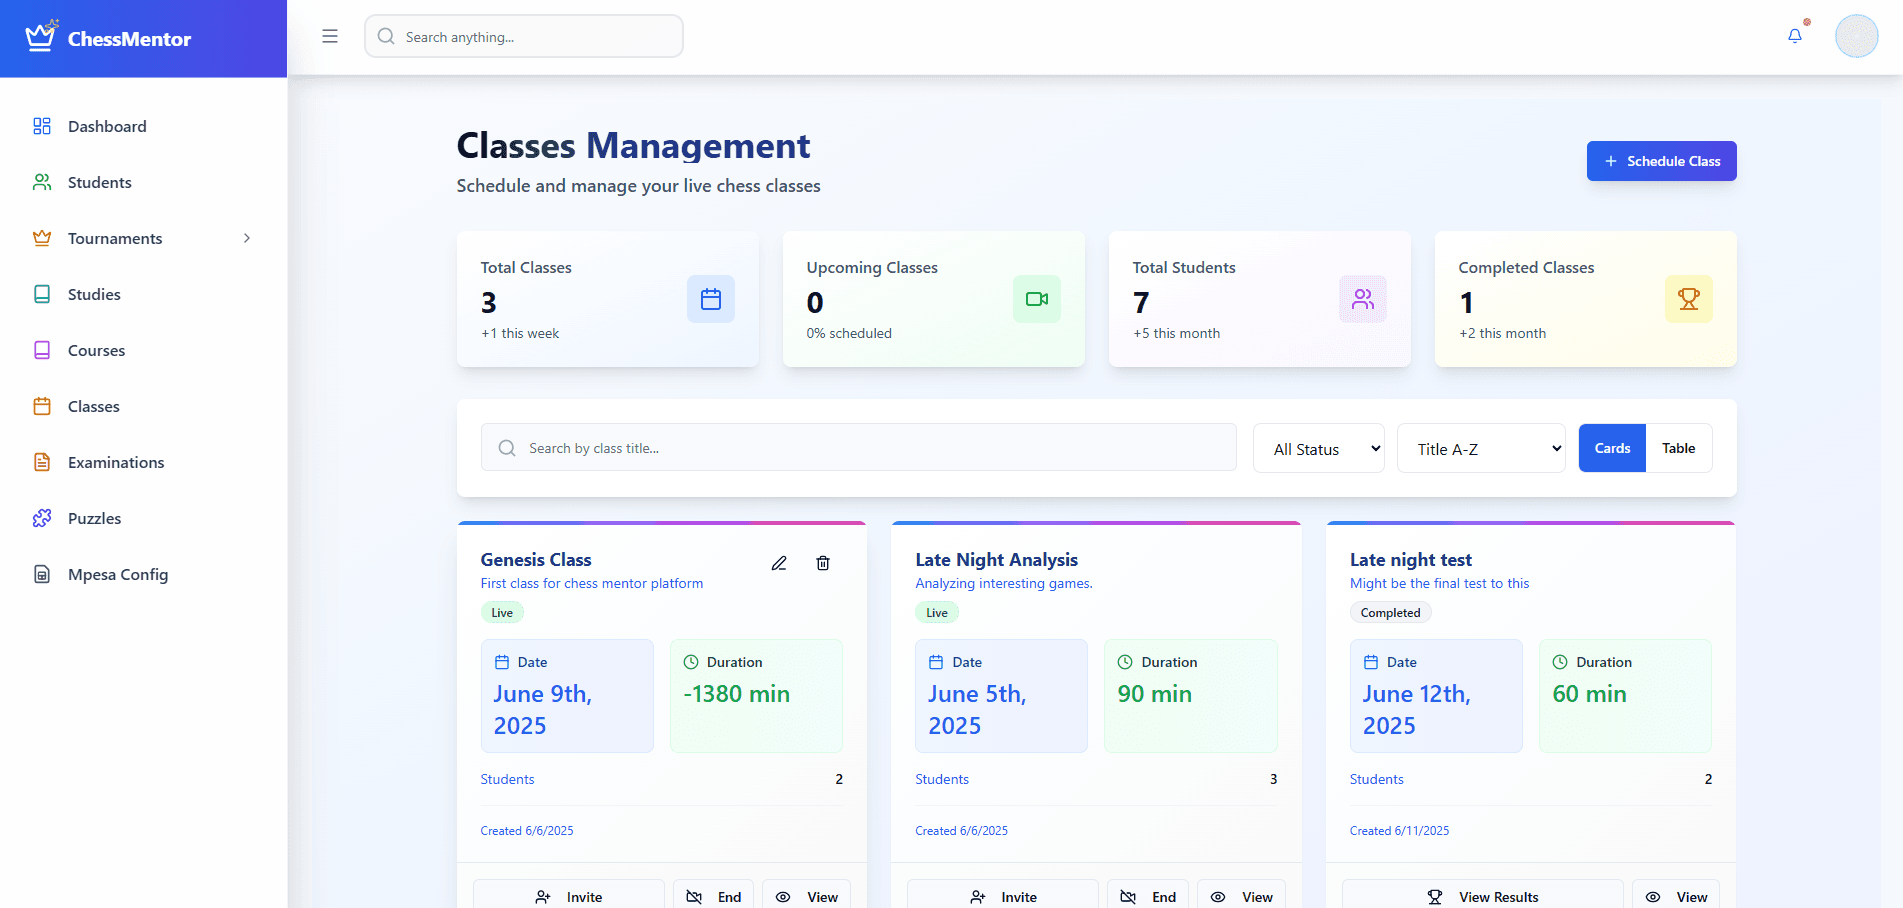1903x908 pixels.
Task: Expand the Tournaments submenu chevron
Action: click(x=247, y=238)
